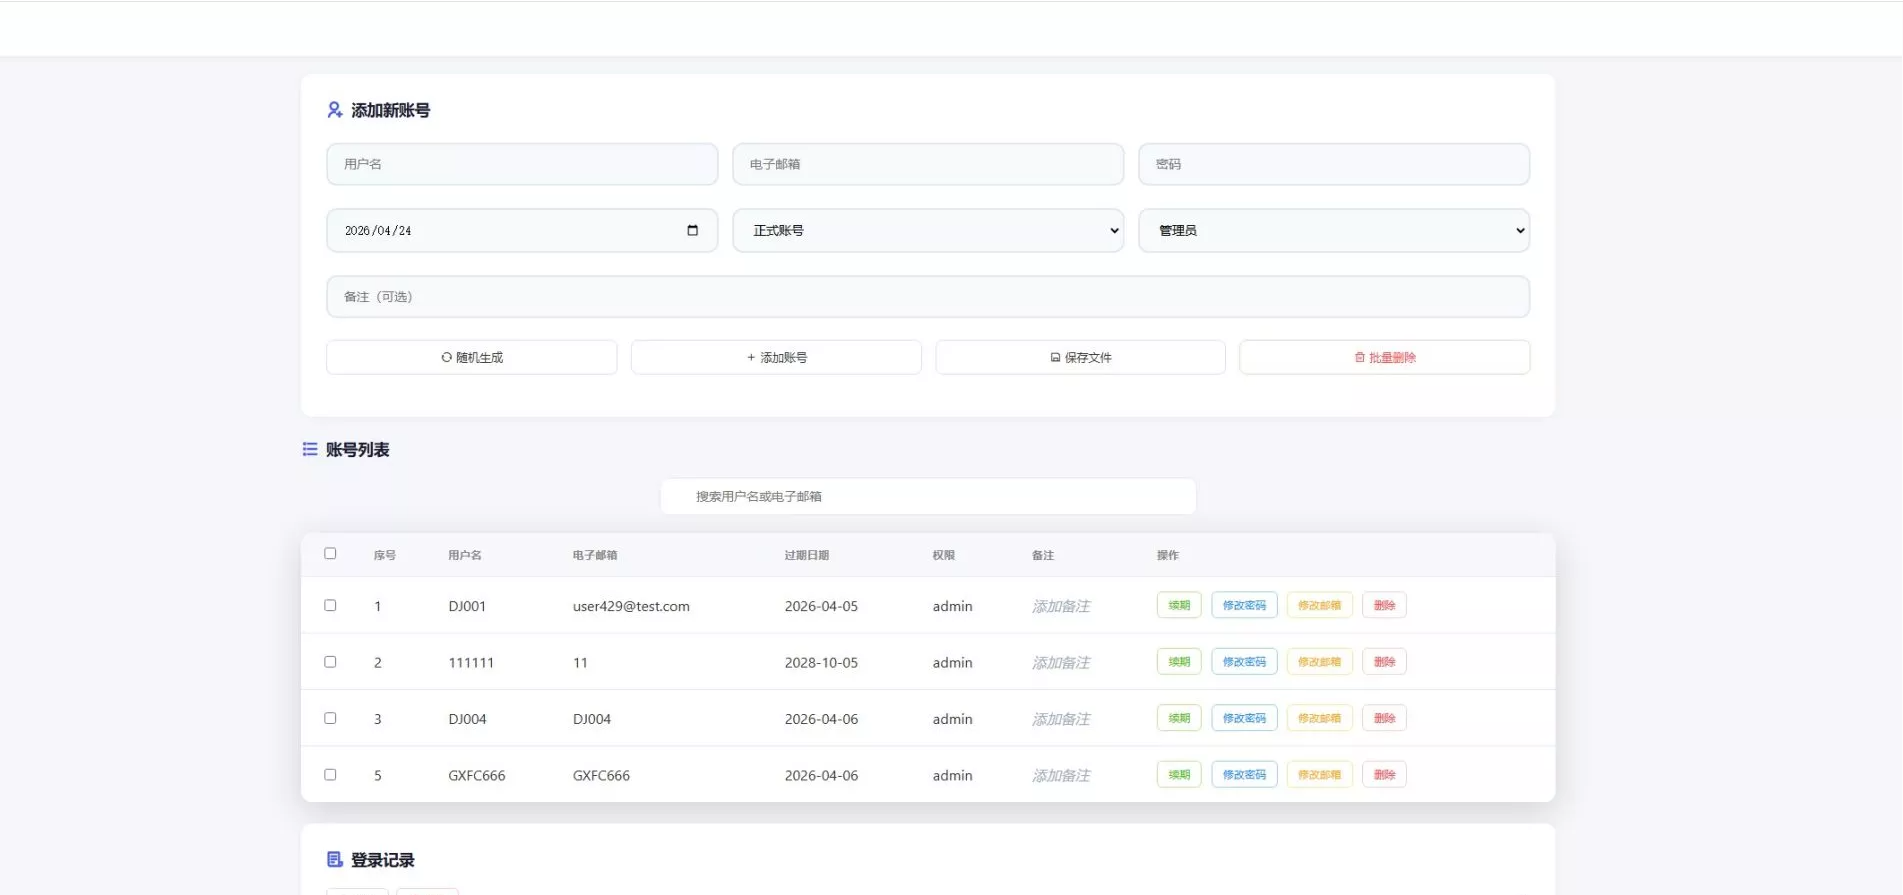Focus the 用户名 input field

click(x=522, y=164)
